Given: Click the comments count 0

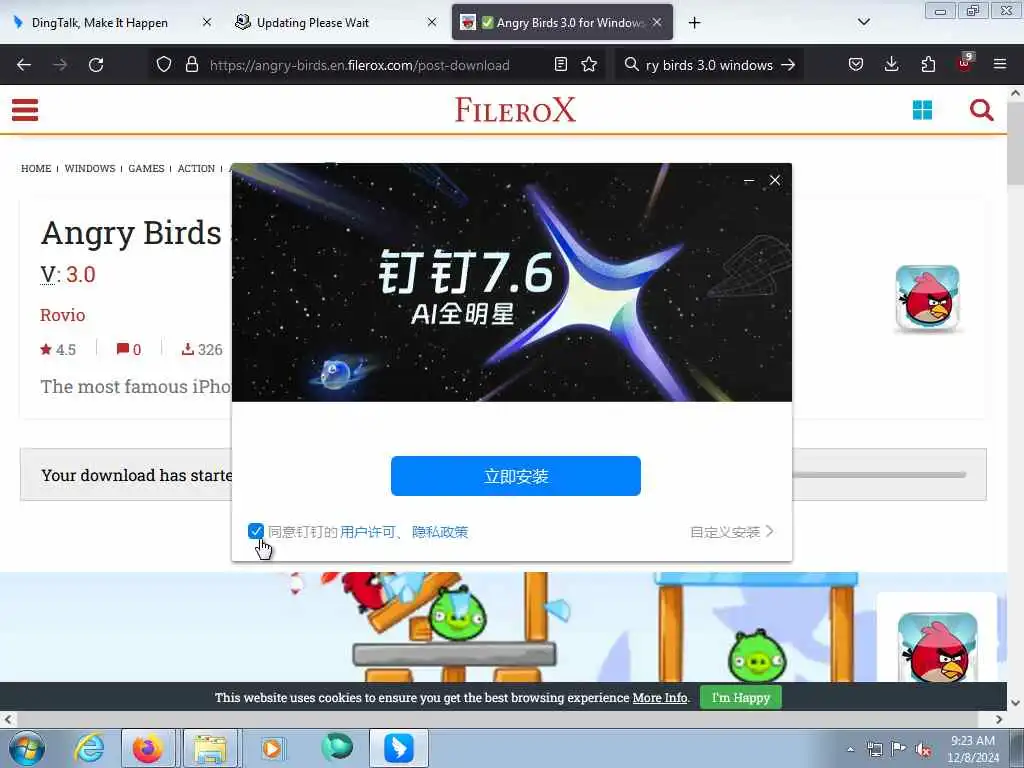Looking at the screenshot, I should point(129,349).
